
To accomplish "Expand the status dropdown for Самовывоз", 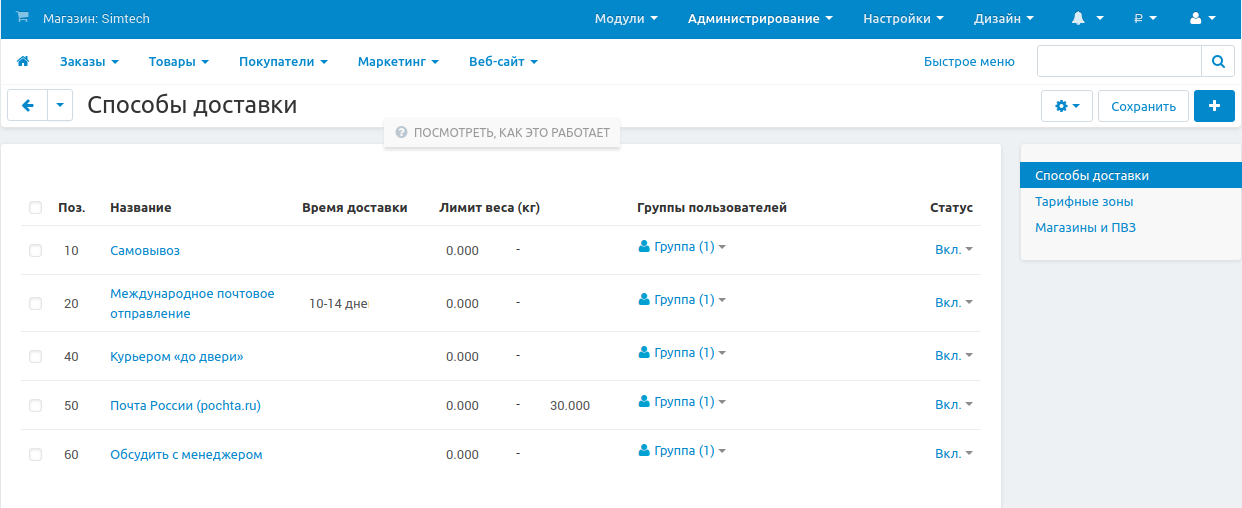I will click(953, 250).
